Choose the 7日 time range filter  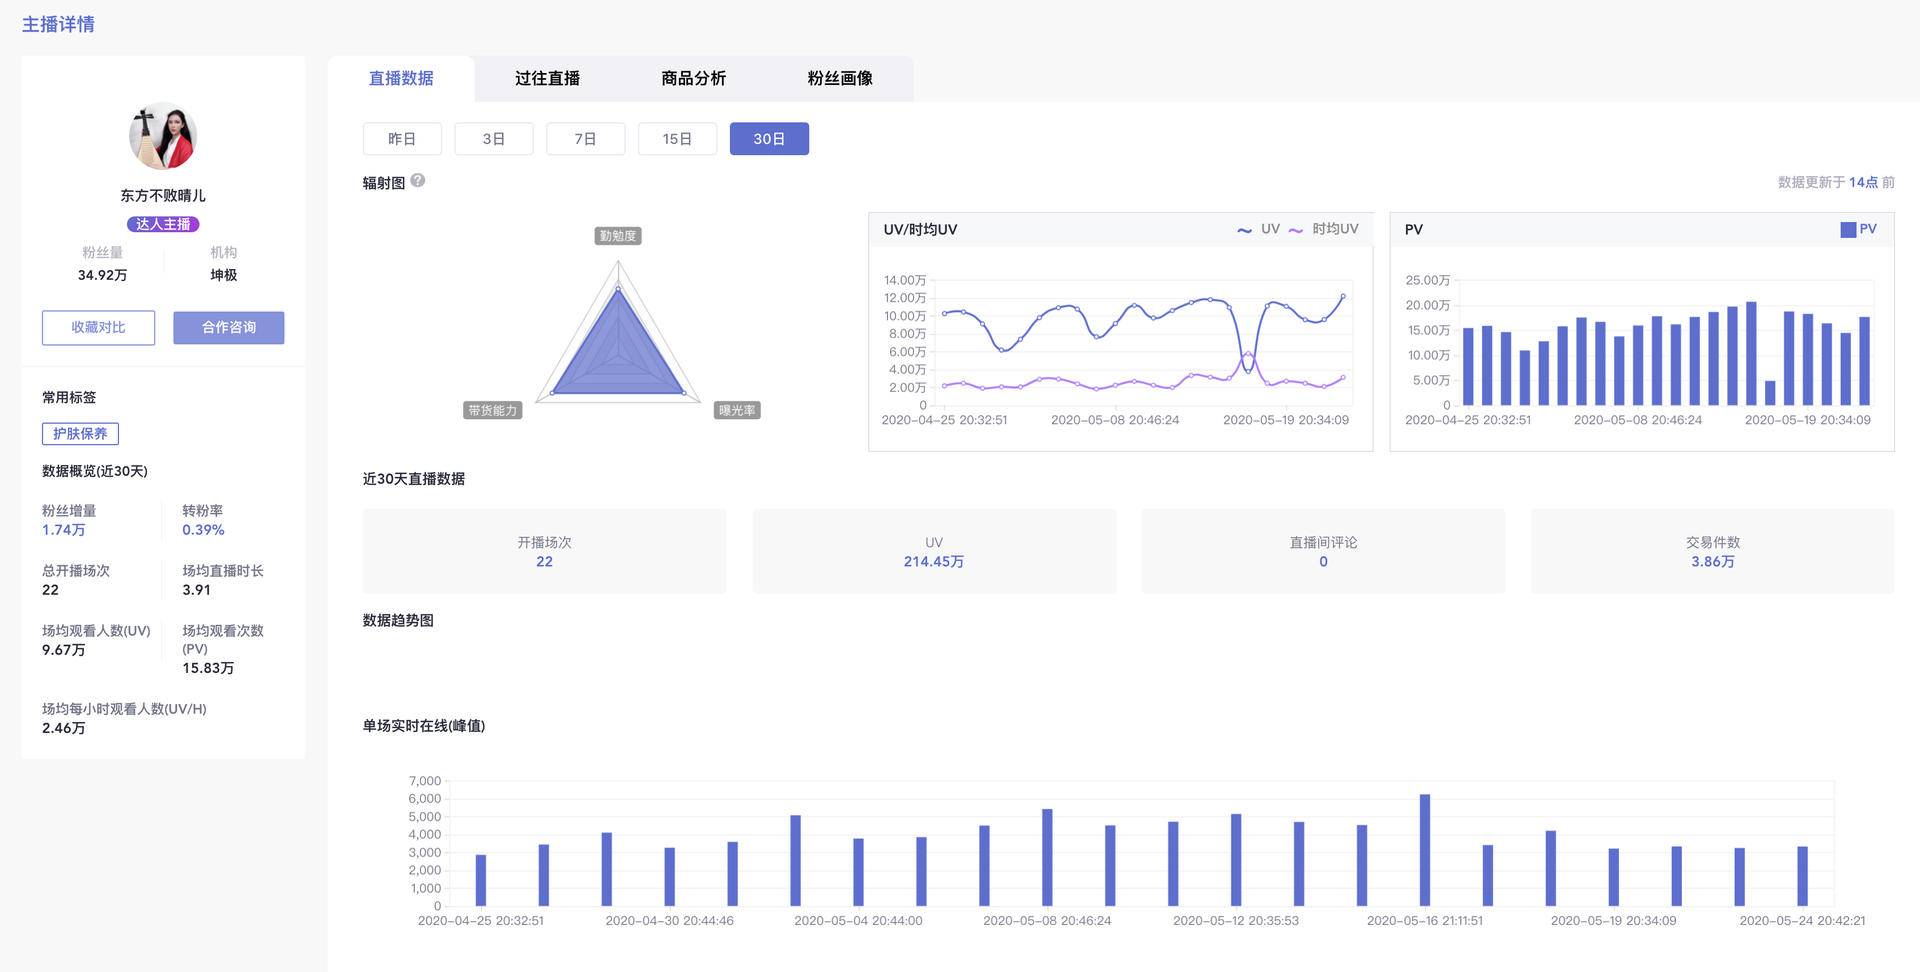coord(586,139)
